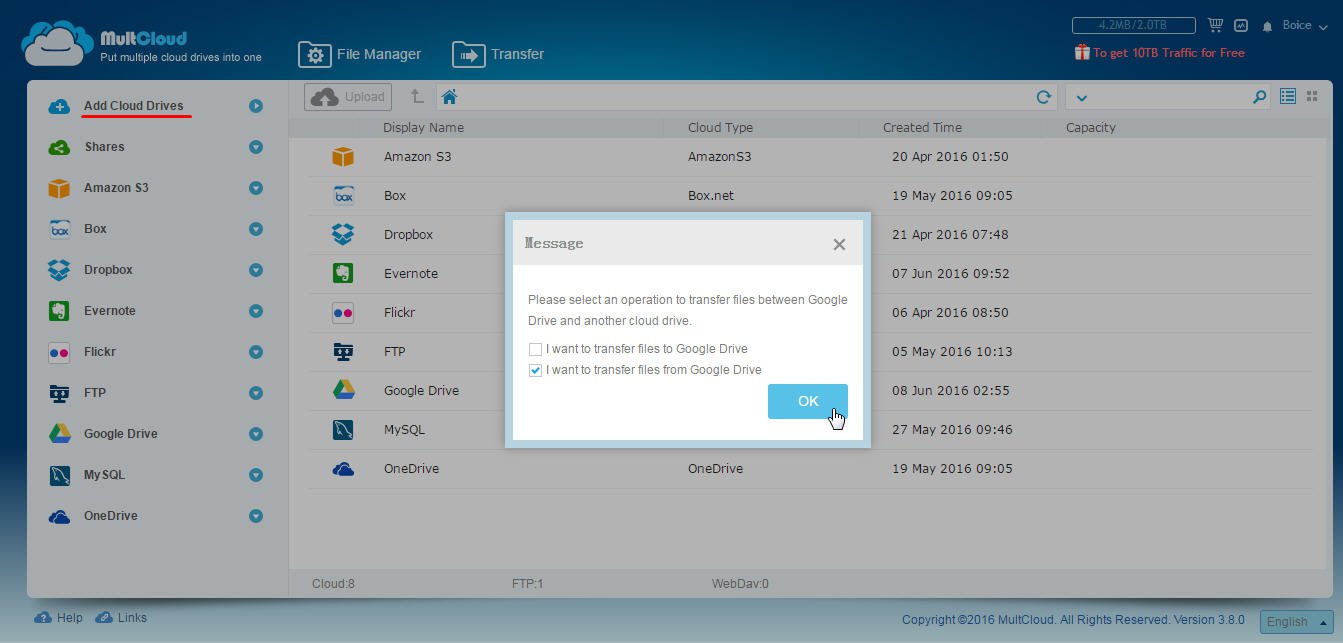Click 'To get 10TB Traffic for Free' link

(1167, 53)
